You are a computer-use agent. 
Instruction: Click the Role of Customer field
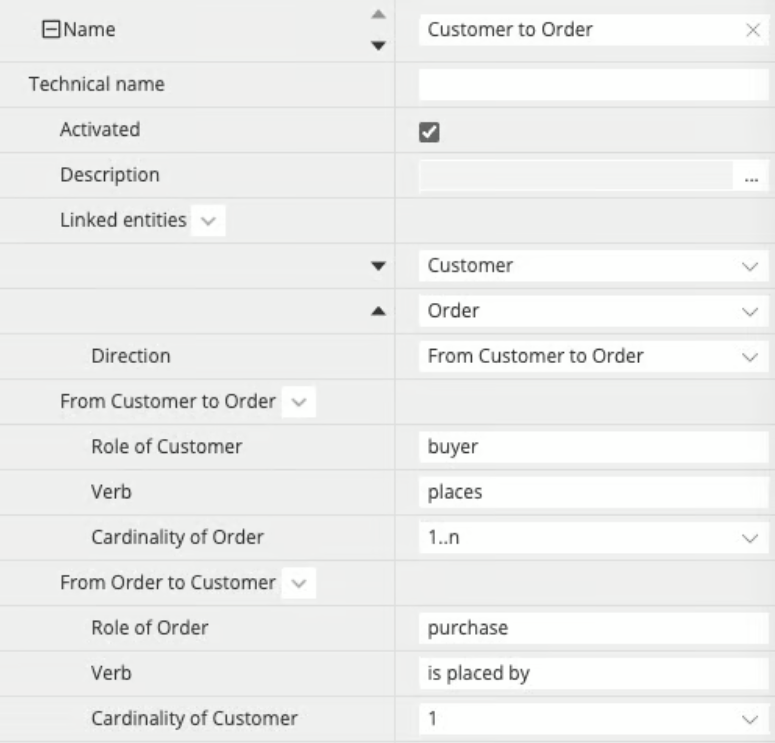coord(593,447)
